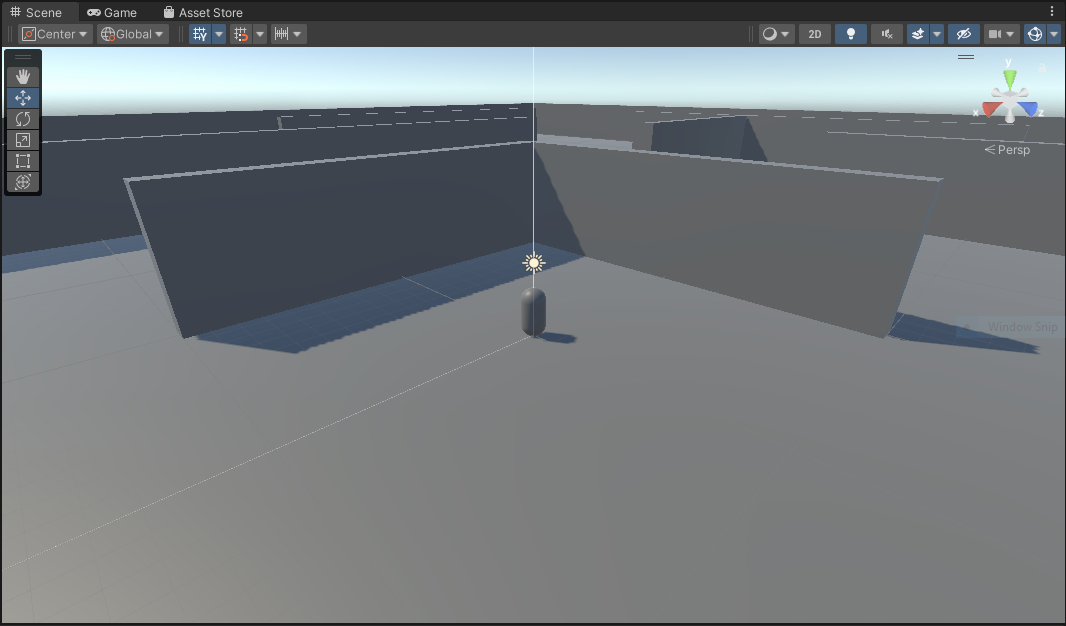The image size is (1066, 626).
Task: Select the Move tool
Action: [22, 97]
